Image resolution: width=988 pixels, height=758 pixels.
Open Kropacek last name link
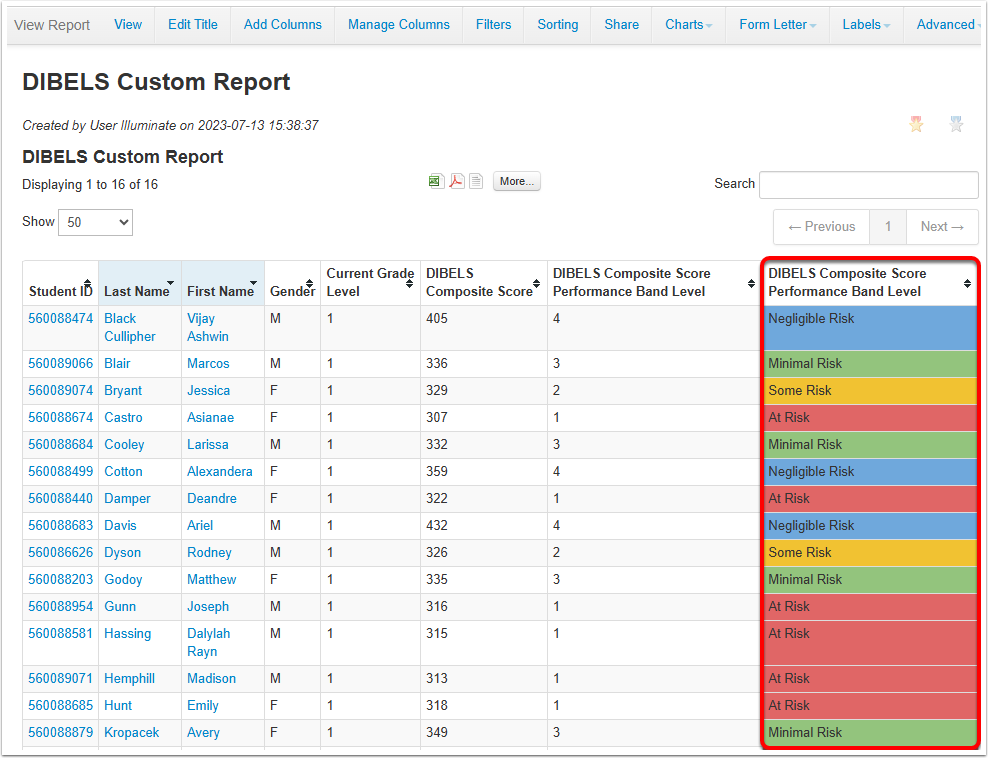131,733
